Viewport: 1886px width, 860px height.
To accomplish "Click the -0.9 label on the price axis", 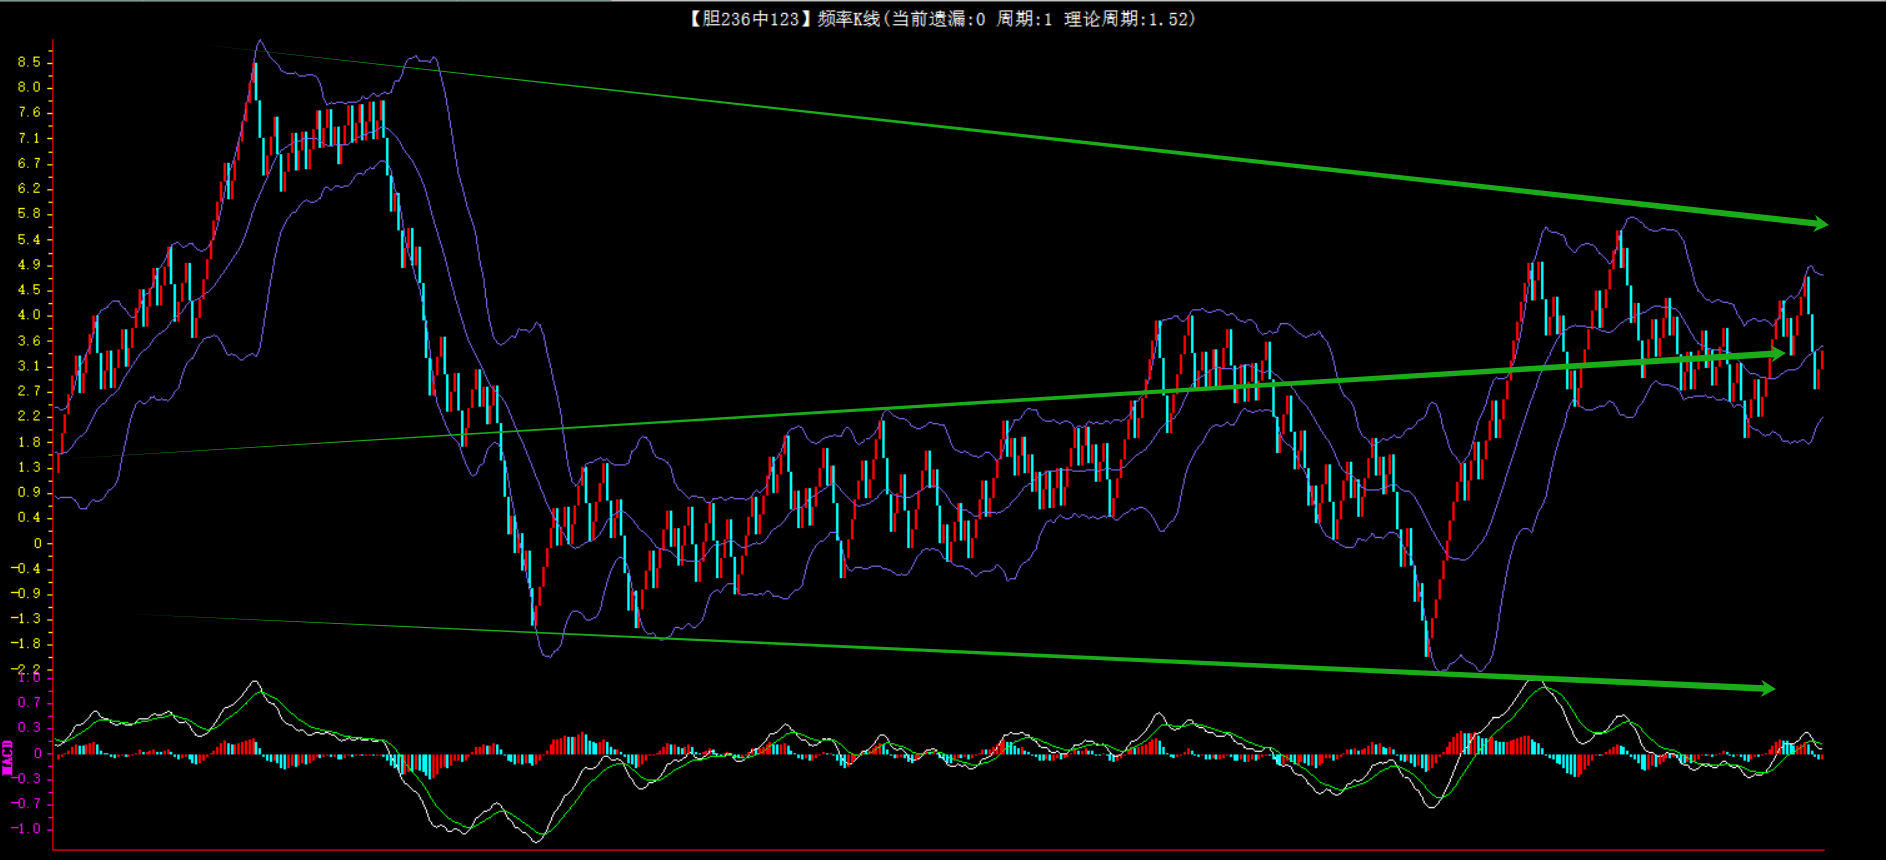I will coord(27,593).
